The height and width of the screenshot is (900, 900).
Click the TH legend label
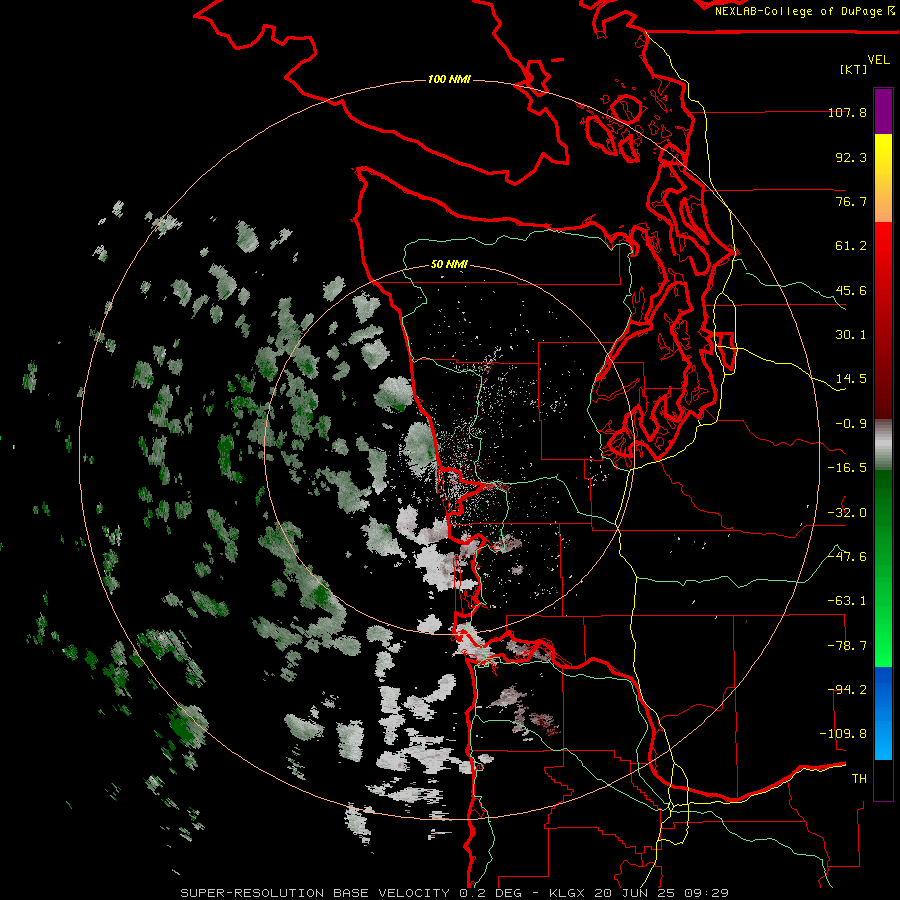859,779
